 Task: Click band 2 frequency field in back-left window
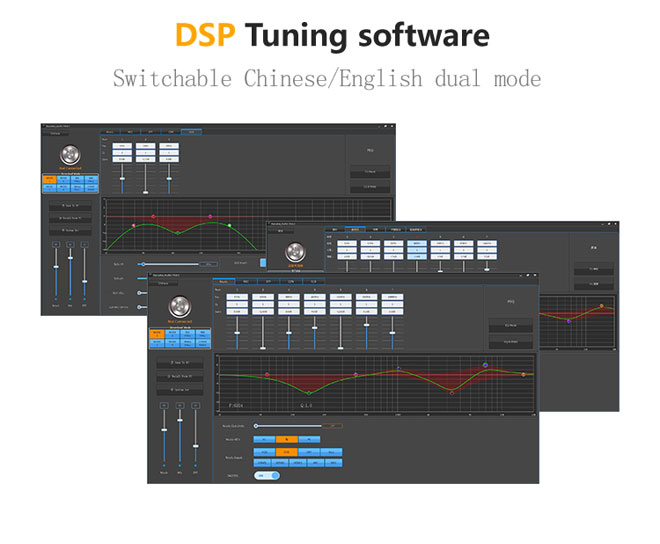[146, 146]
